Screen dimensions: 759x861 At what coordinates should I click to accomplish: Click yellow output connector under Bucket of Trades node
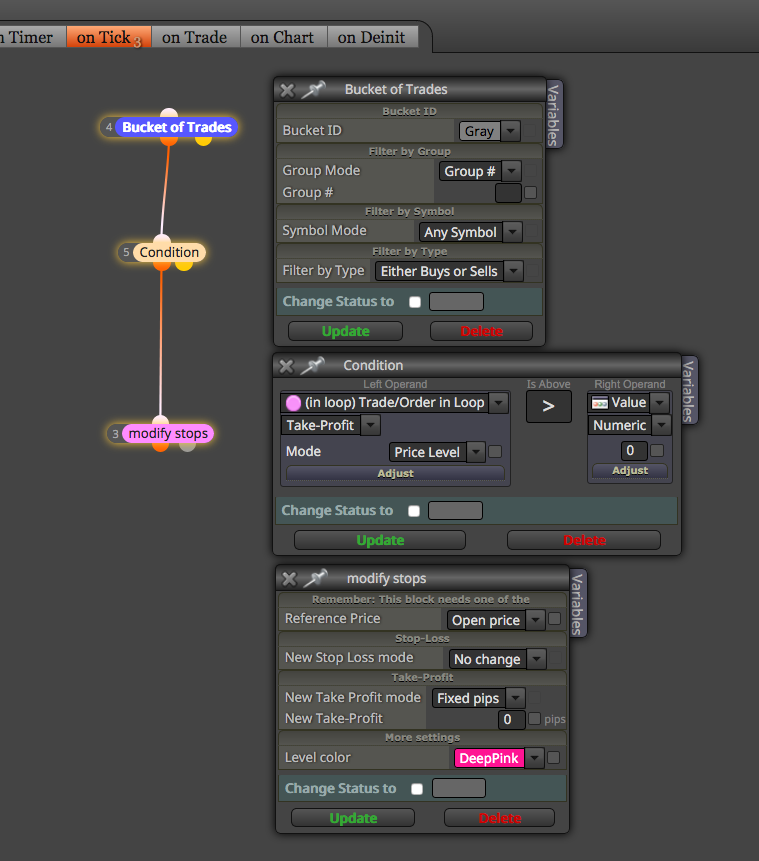tap(203, 141)
